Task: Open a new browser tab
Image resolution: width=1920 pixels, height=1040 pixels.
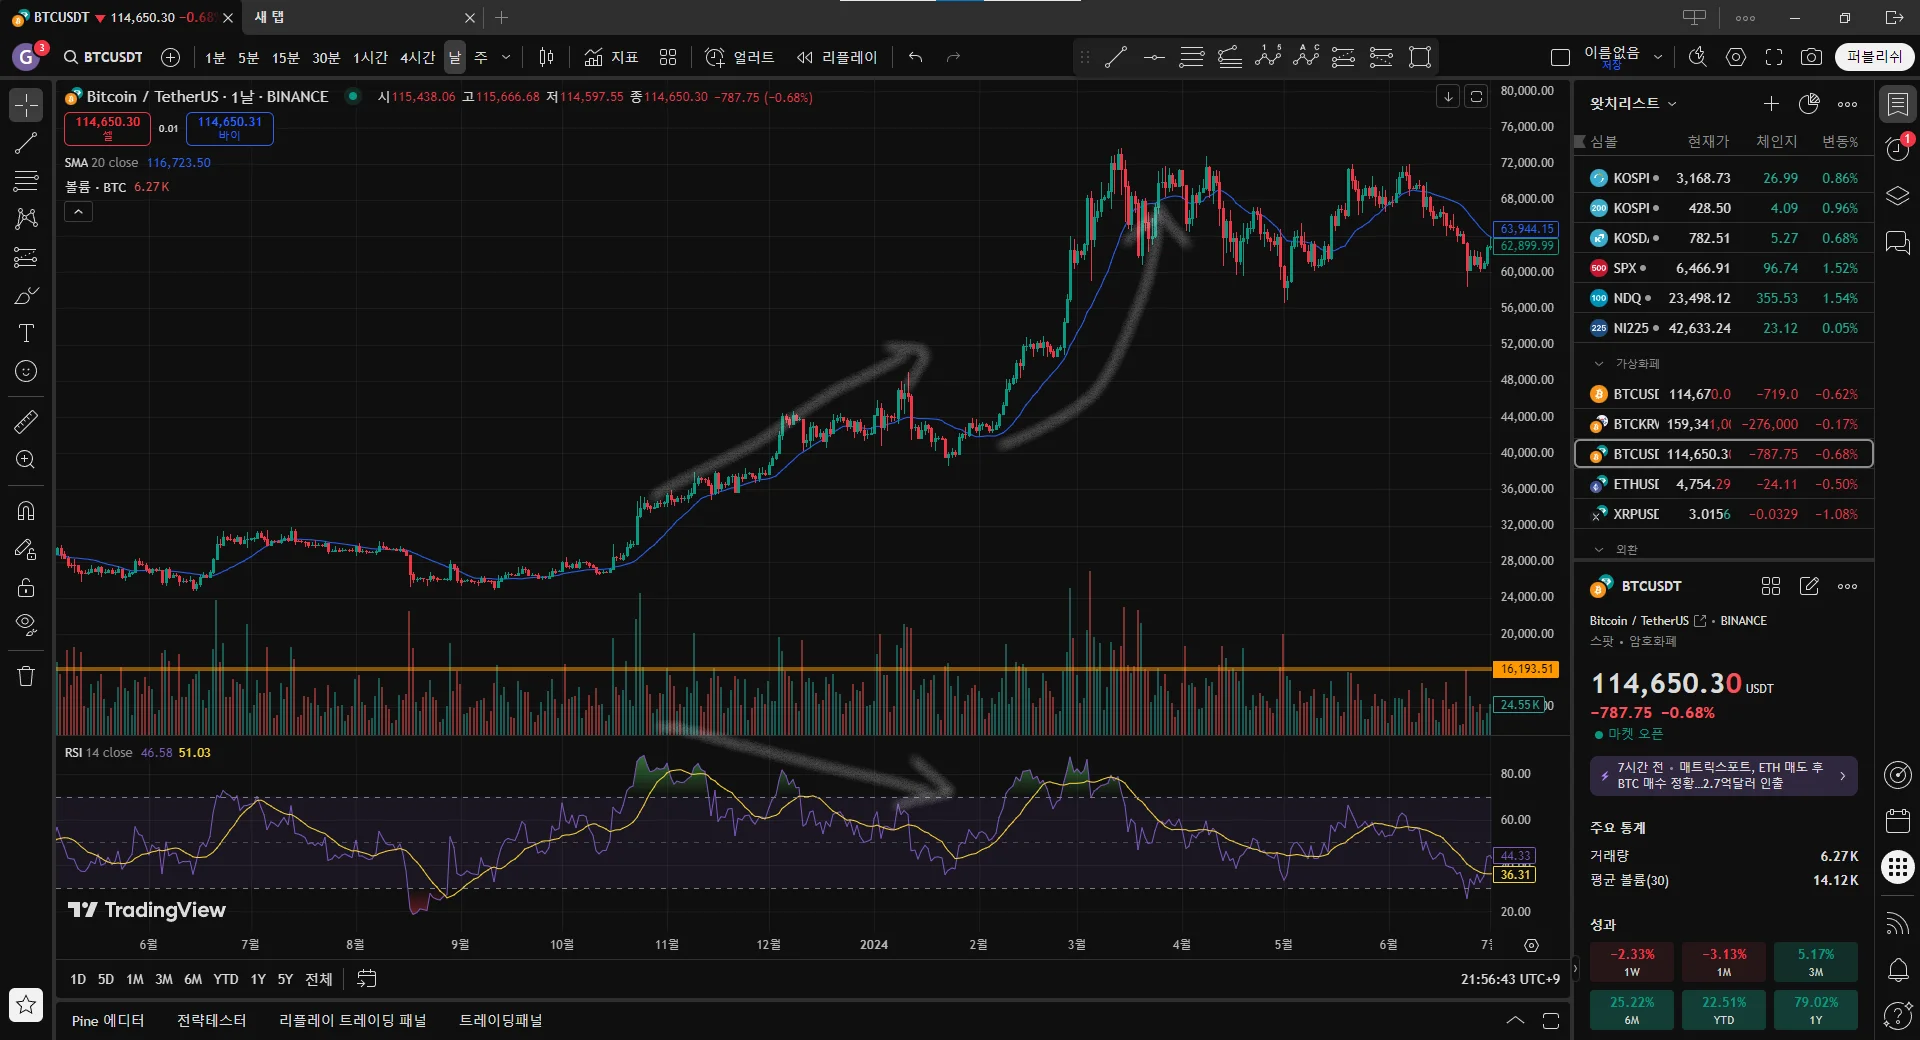Action: point(502,17)
